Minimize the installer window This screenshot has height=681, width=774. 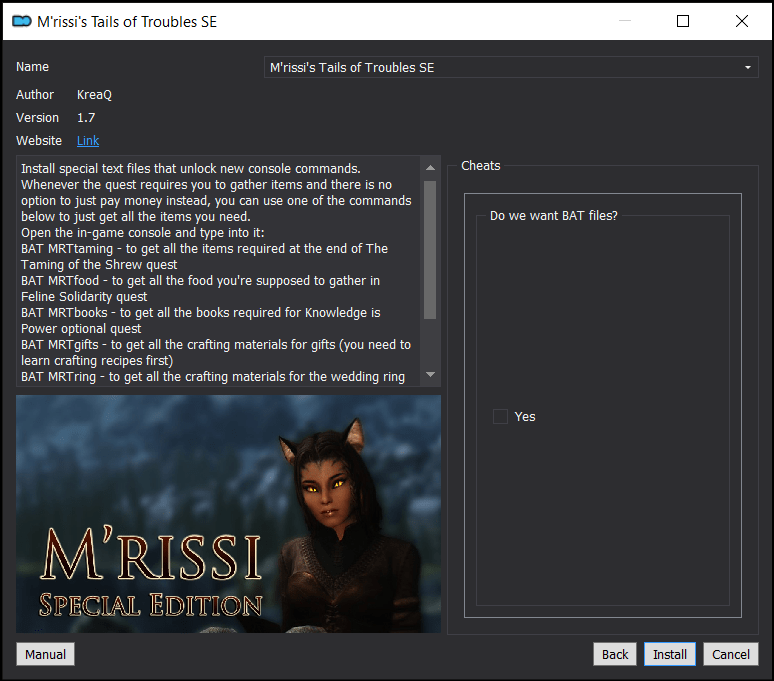coord(625,21)
